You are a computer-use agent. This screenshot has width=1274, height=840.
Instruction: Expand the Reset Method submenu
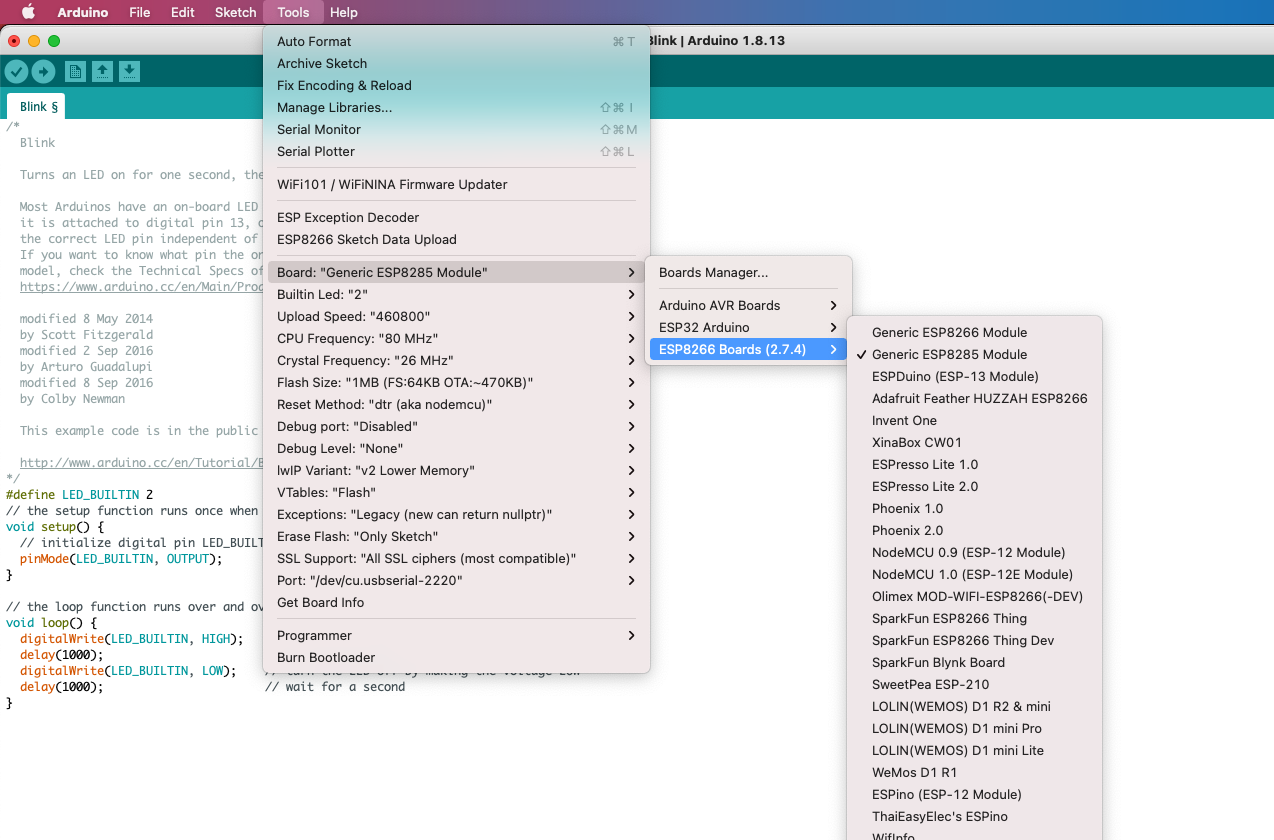(x=456, y=404)
